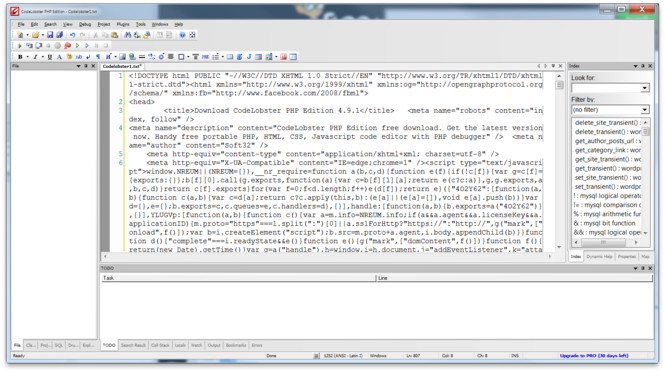Image resolution: width=665 pixels, height=372 pixels.
Task: Open the Tools menu
Action: point(140,24)
